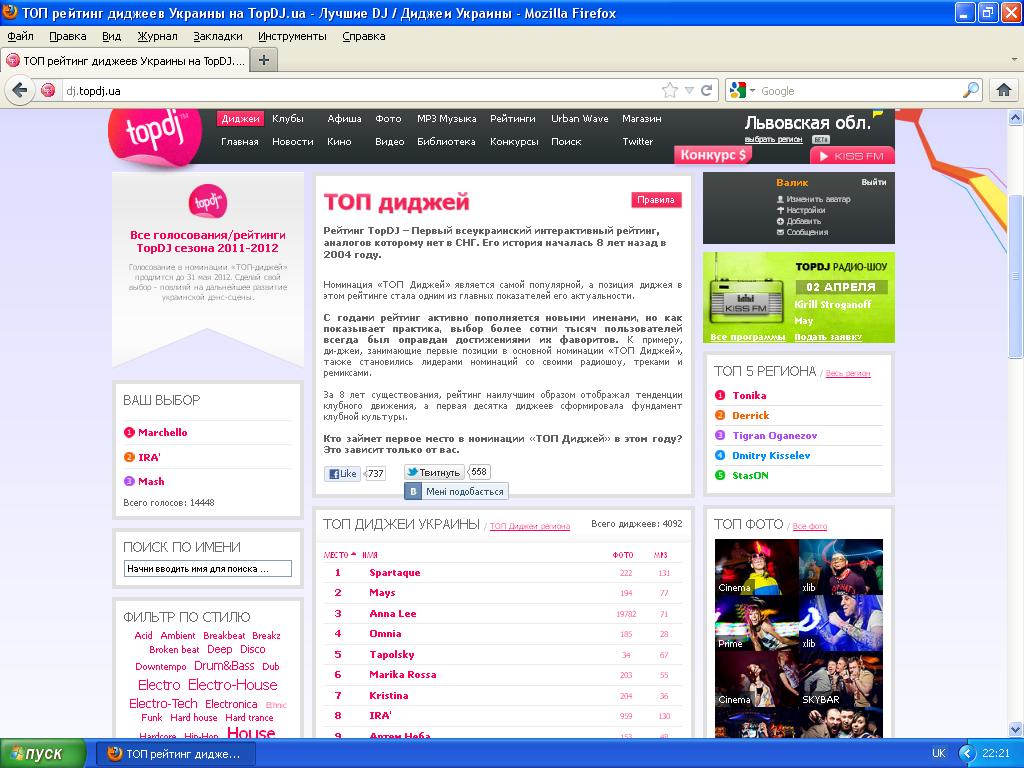Click выбрать регион link
This screenshot has height=768, width=1024.
click(x=773, y=139)
